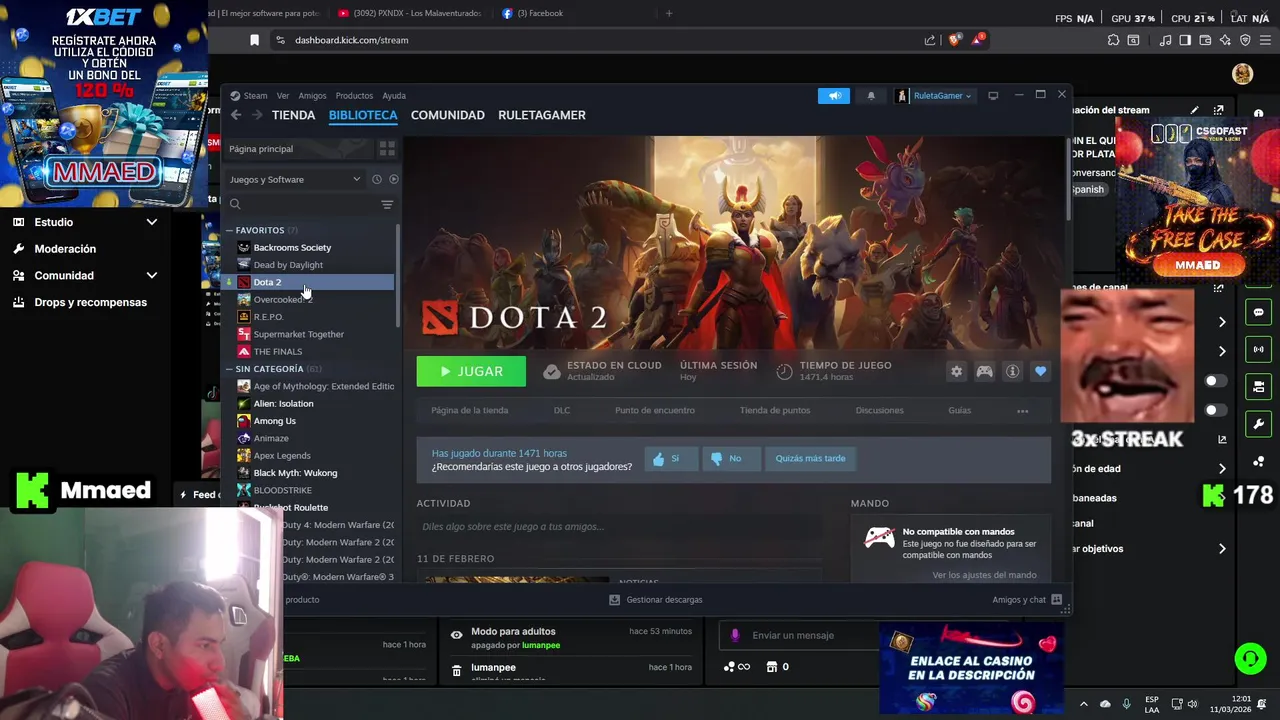This screenshot has height=720, width=1280.
Task: Open Kick profile avatar at top right
Action: [x=1242, y=74]
